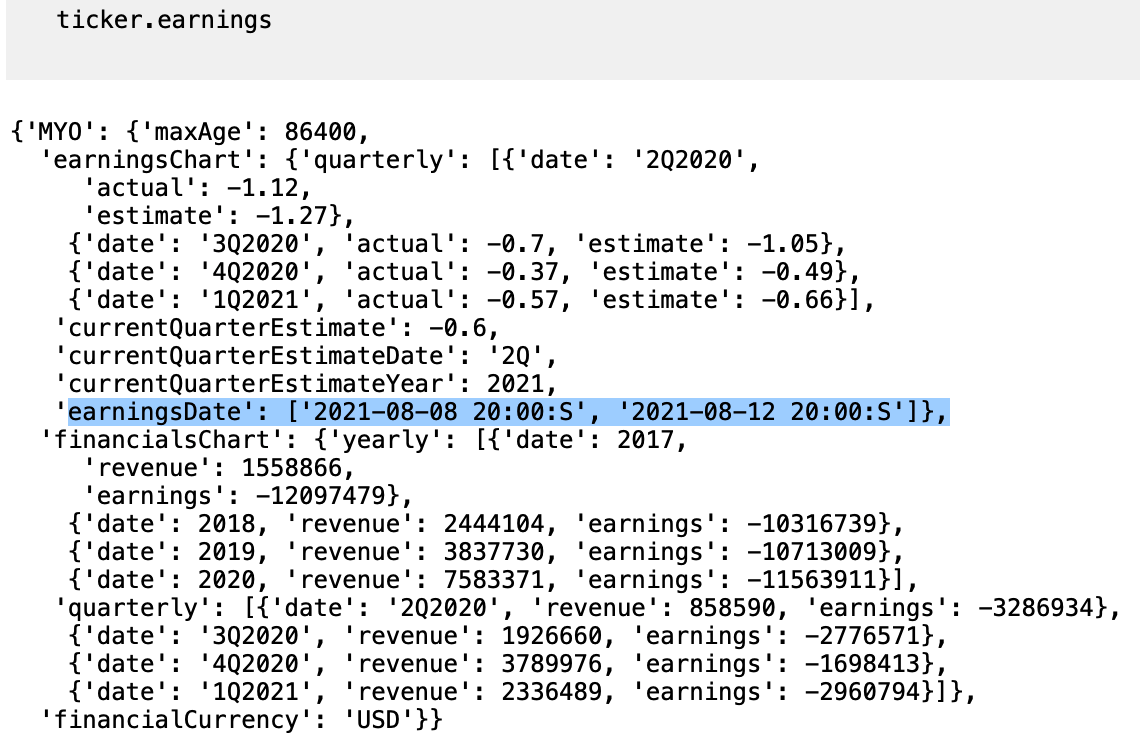The height and width of the screenshot is (752, 1146).
Task: Click the 'USD' currency value
Action: 378,721
